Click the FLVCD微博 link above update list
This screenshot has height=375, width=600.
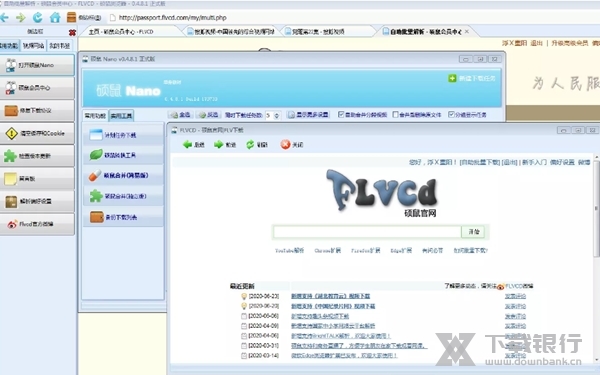coord(519,286)
